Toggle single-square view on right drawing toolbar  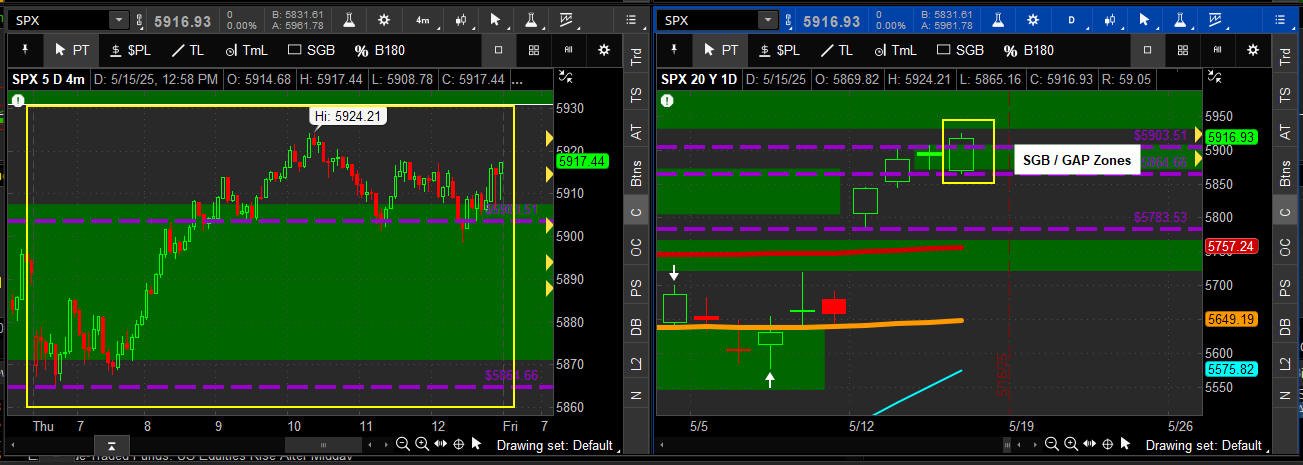(1147, 50)
